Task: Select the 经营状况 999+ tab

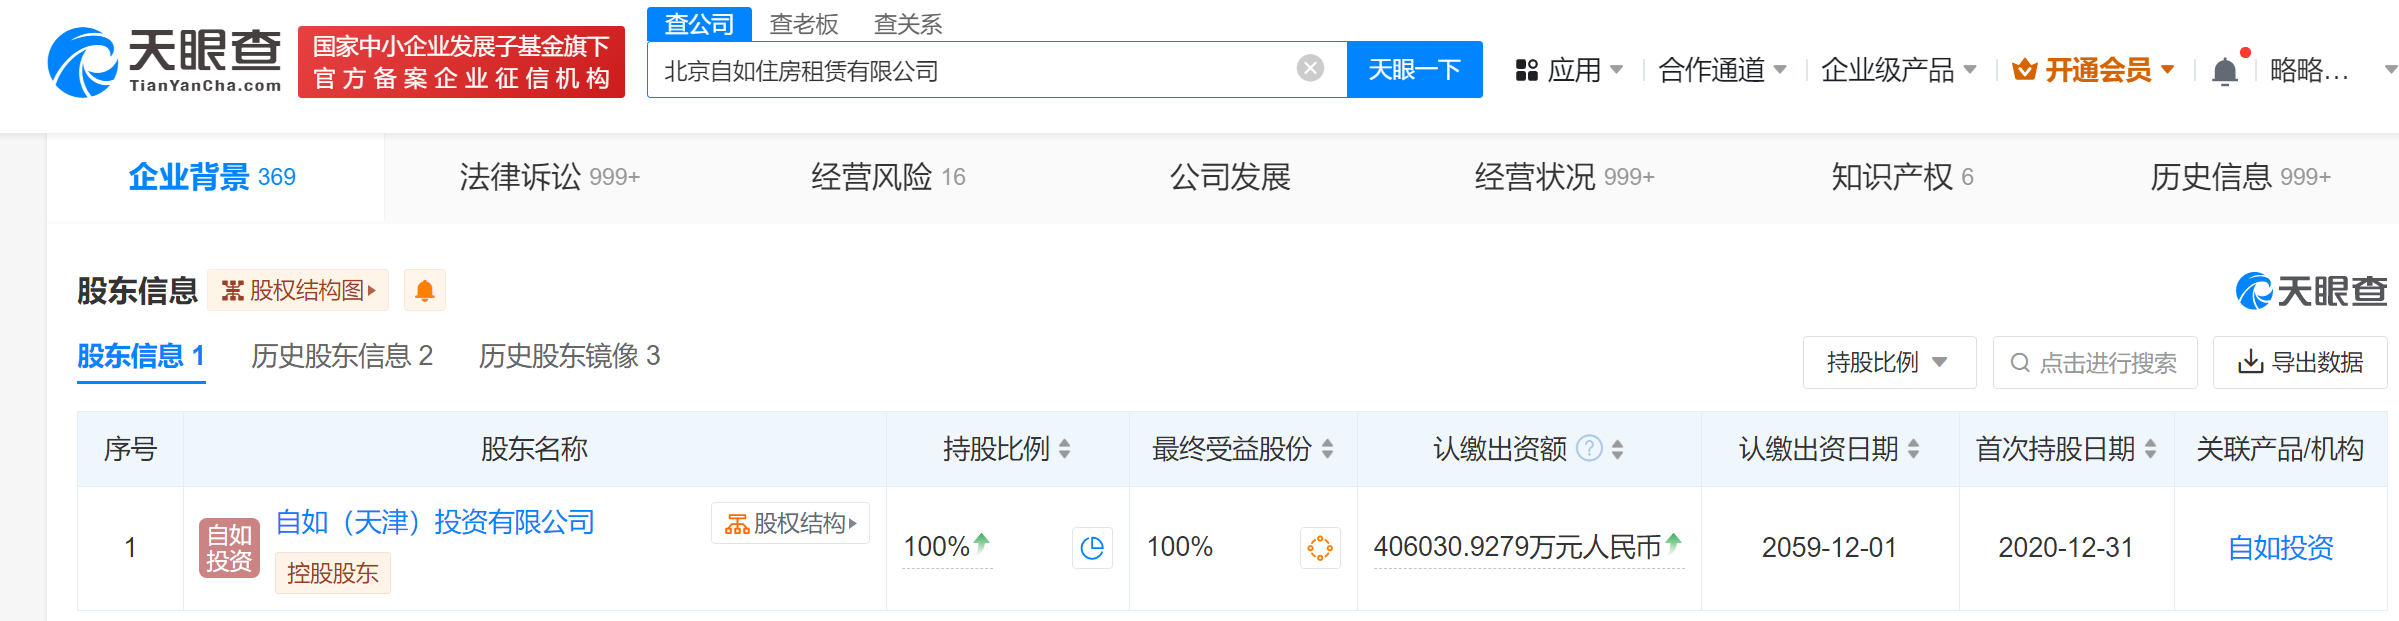Action: tap(1564, 177)
